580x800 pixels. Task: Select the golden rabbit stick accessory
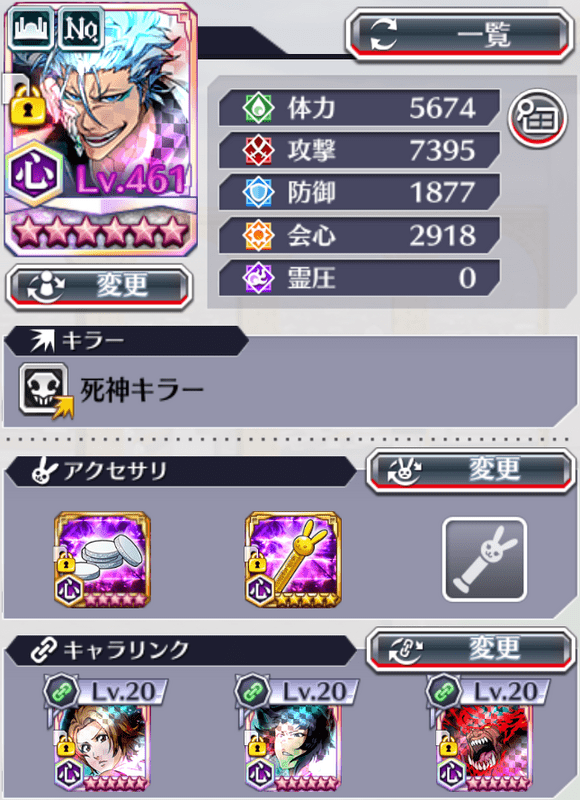(x=293, y=560)
